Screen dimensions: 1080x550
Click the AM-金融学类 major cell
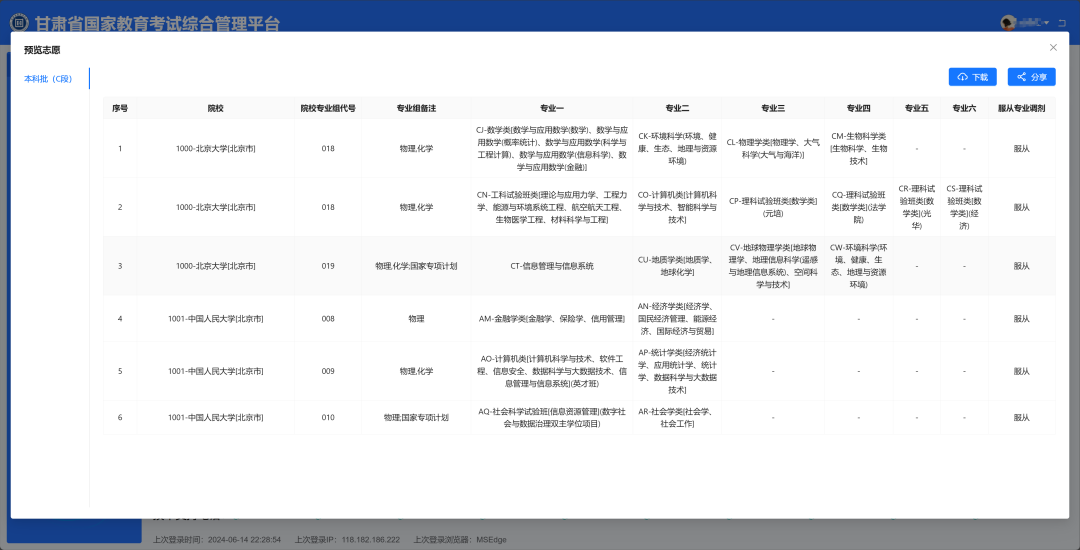[552, 319]
